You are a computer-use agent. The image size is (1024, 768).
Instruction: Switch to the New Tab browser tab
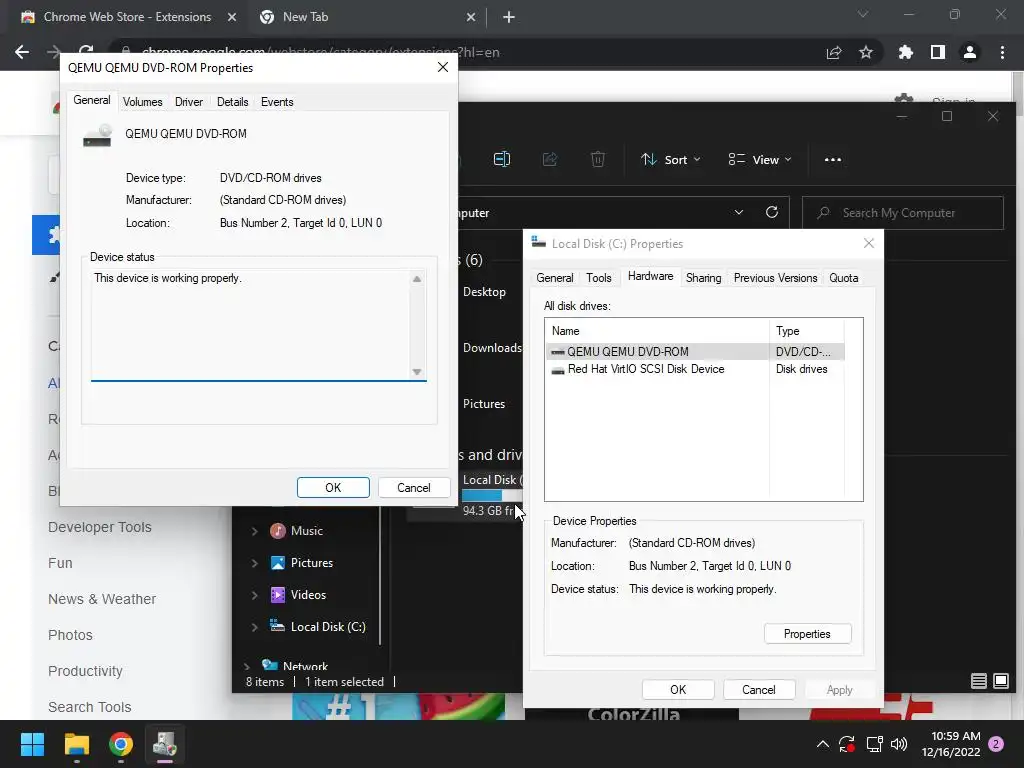click(x=367, y=17)
